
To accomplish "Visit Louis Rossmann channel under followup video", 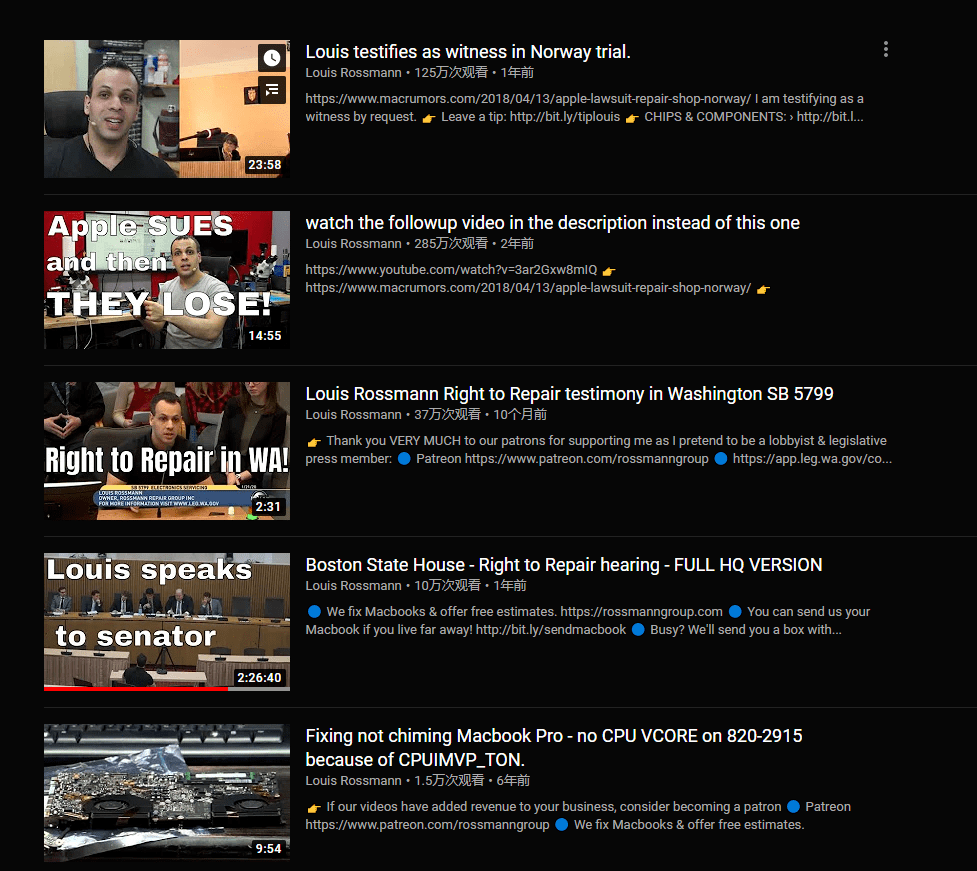I will tap(353, 244).
